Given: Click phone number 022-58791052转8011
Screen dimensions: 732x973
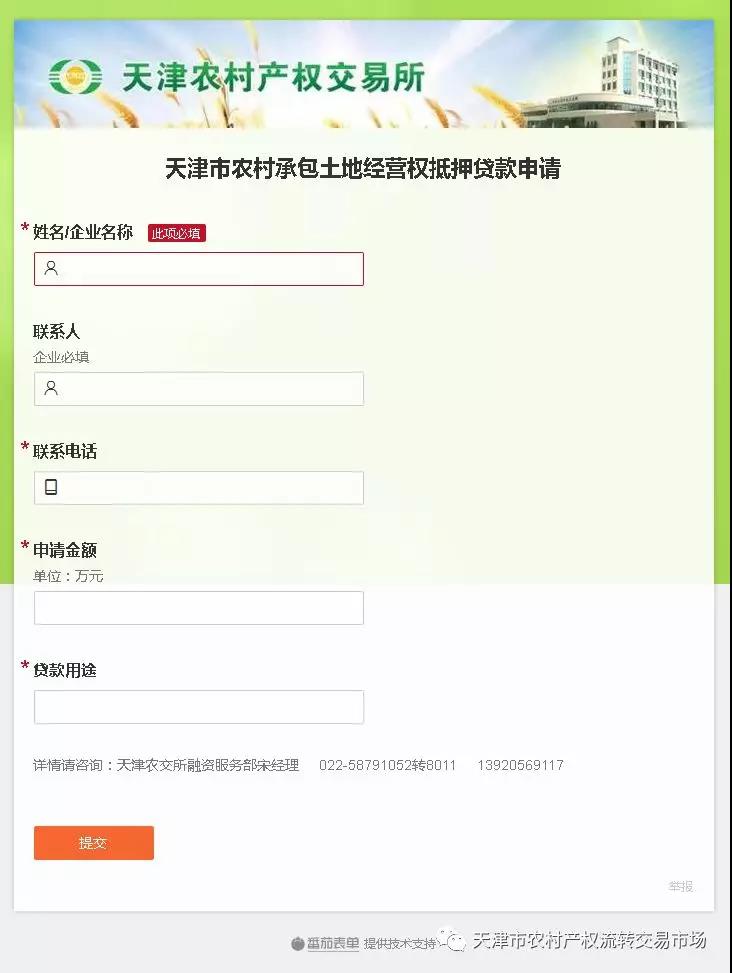Looking at the screenshot, I should [x=388, y=765].
